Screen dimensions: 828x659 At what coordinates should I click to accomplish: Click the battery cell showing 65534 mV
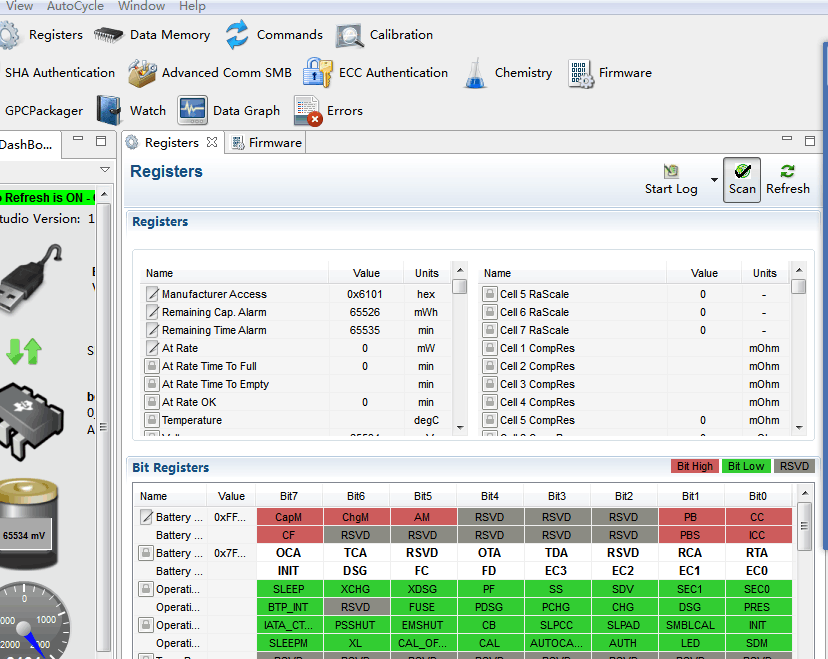pos(29,523)
